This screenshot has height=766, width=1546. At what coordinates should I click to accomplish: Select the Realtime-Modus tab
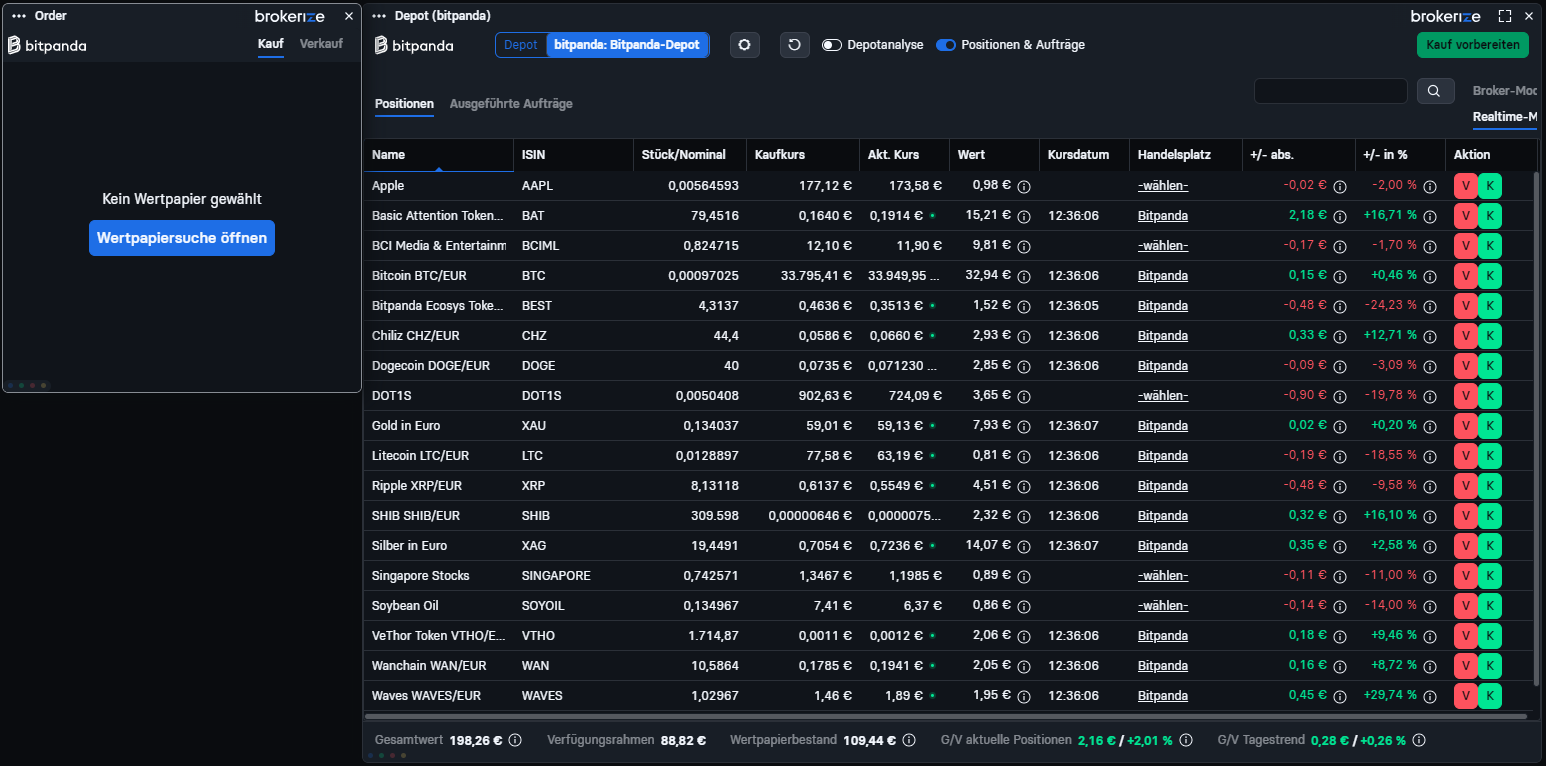coord(1505,118)
